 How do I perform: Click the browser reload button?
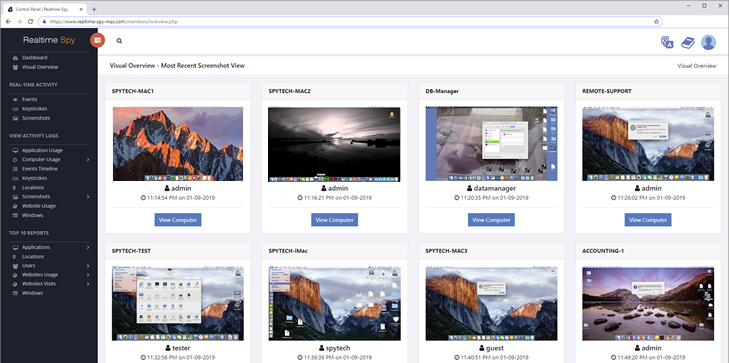pyautogui.click(x=31, y=21)
